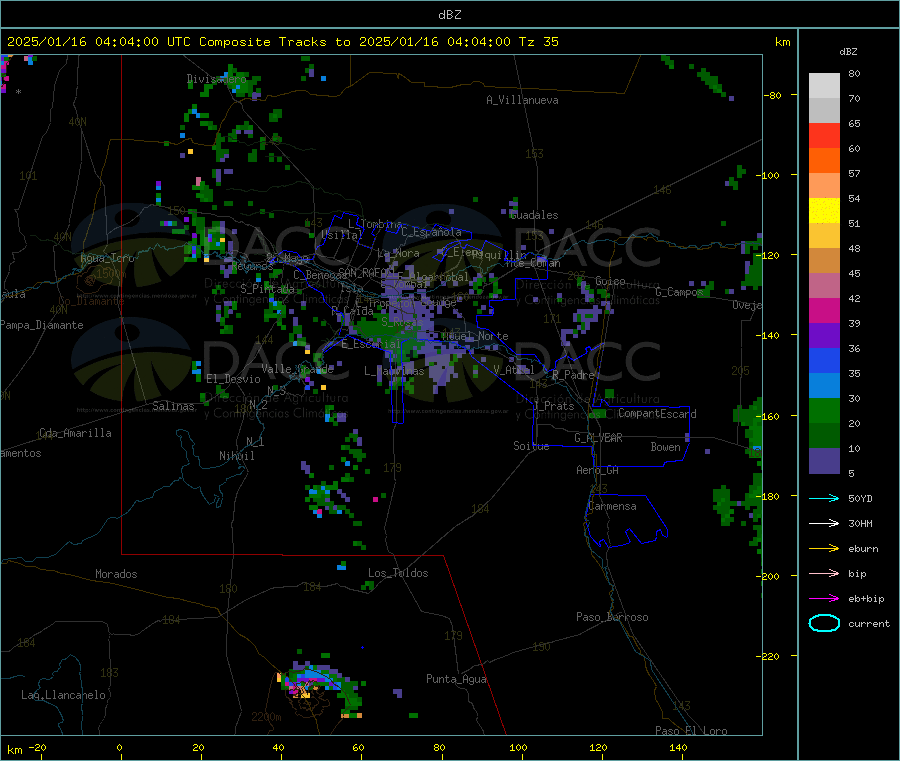Click the 30HM white arrow legend icon

(x=824, y=523)
